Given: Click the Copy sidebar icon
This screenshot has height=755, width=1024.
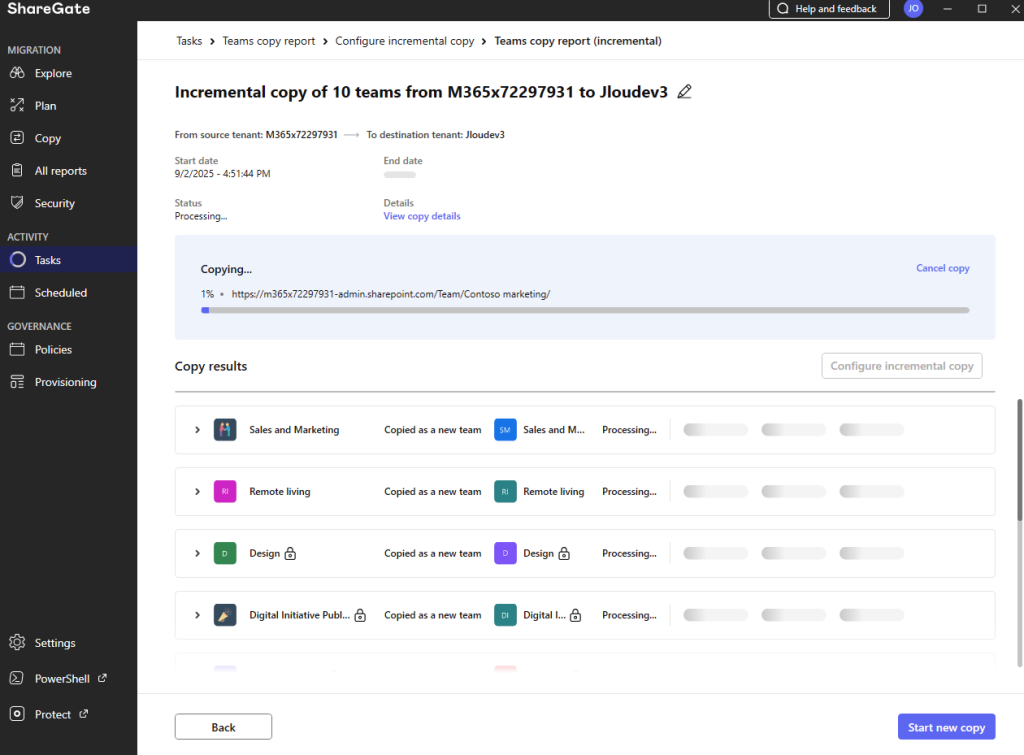Looking at the screenshot, I should click(17, 138).
